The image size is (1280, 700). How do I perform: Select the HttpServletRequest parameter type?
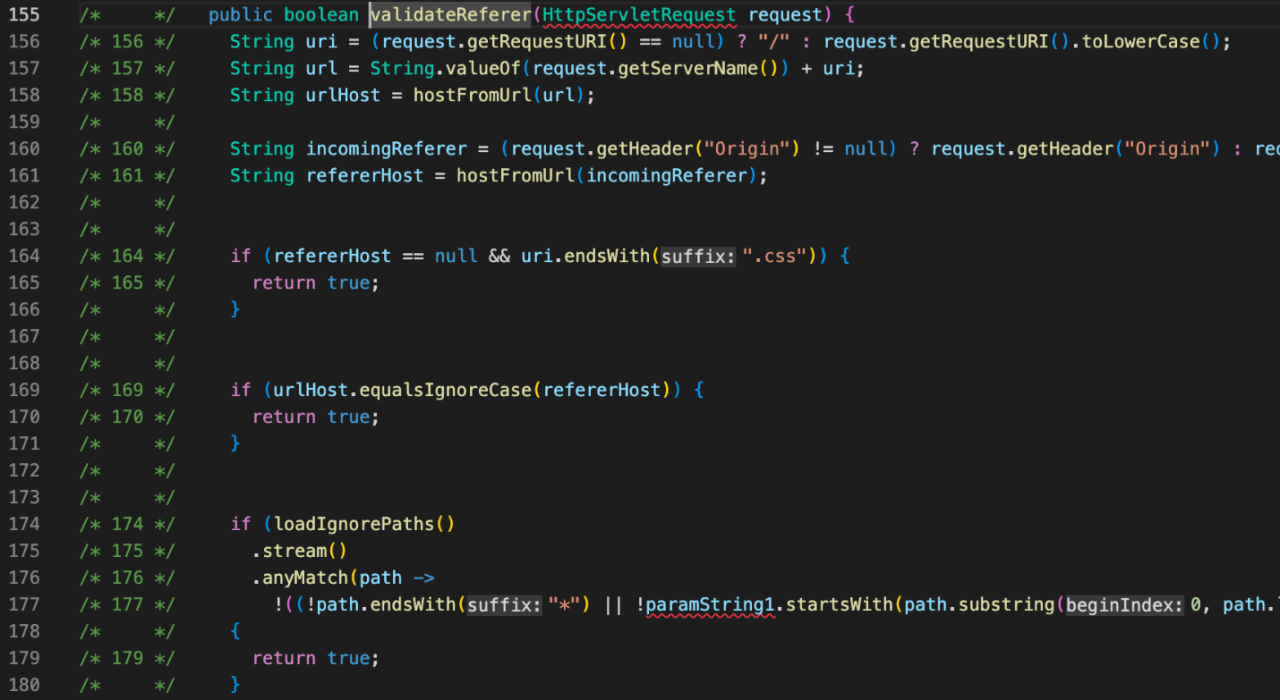[638, 16]
